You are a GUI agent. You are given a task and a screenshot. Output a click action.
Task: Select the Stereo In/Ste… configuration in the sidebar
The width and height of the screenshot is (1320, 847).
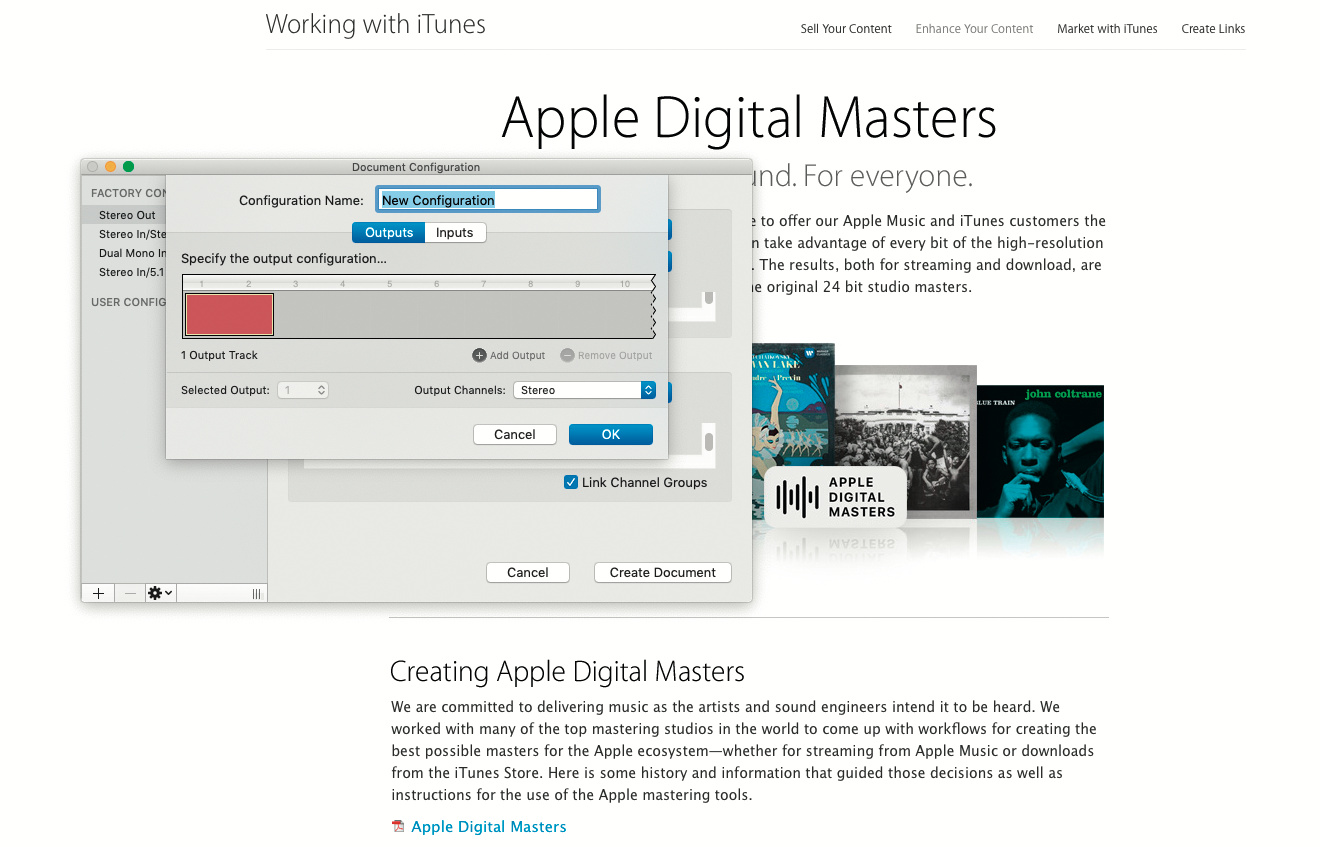pos(132,234)
